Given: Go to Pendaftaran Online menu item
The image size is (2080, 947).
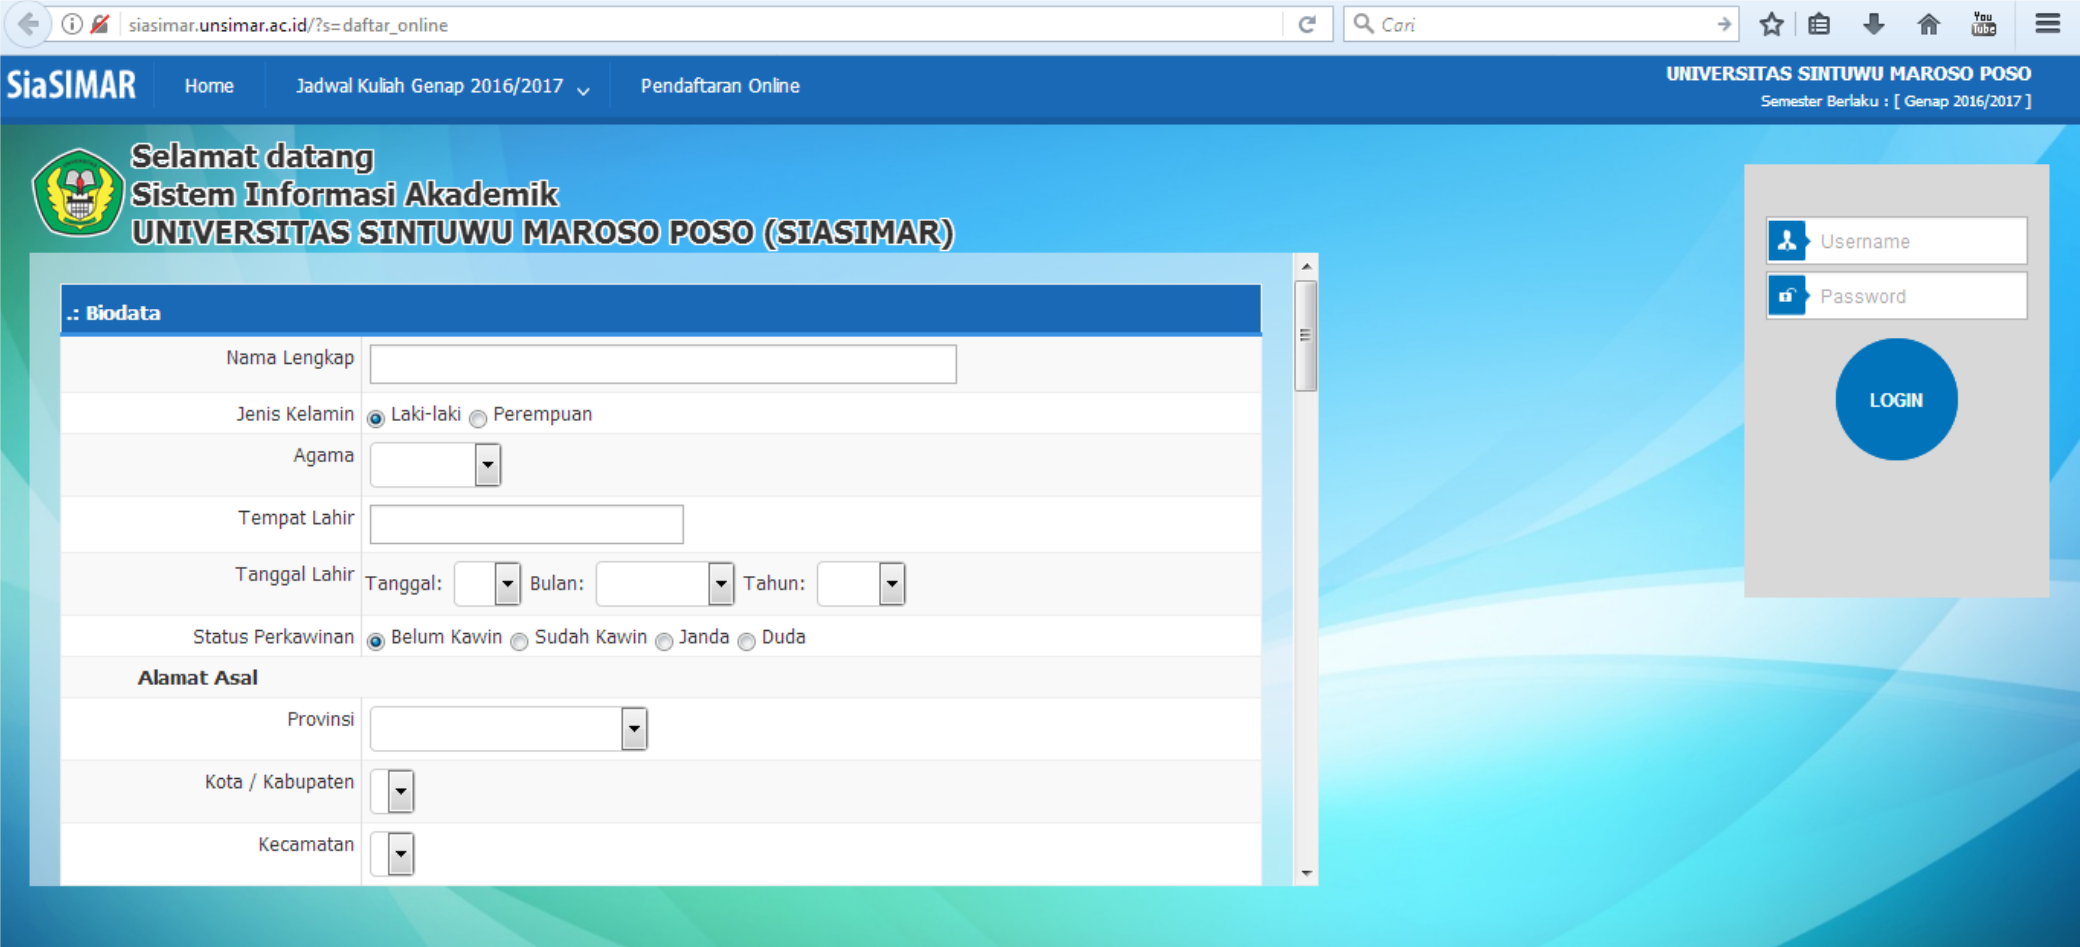Looking at the screenshot, I should [x=719, y=87].
